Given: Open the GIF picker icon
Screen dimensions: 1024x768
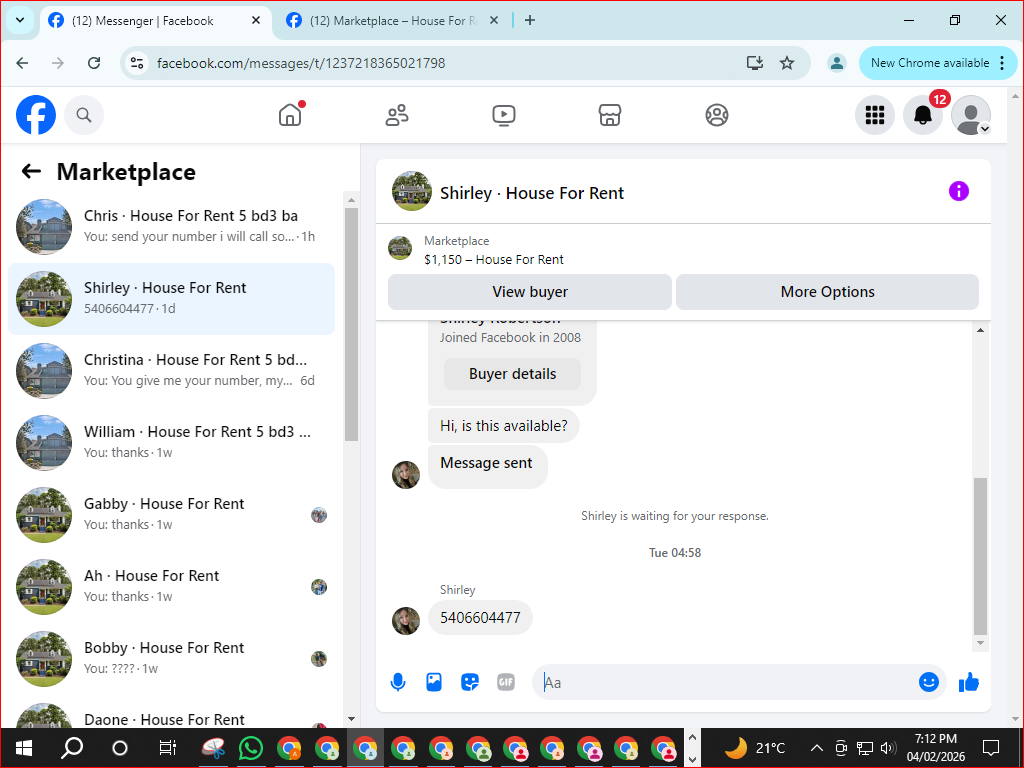Looking at the screenshot, I should click(506, 682).
